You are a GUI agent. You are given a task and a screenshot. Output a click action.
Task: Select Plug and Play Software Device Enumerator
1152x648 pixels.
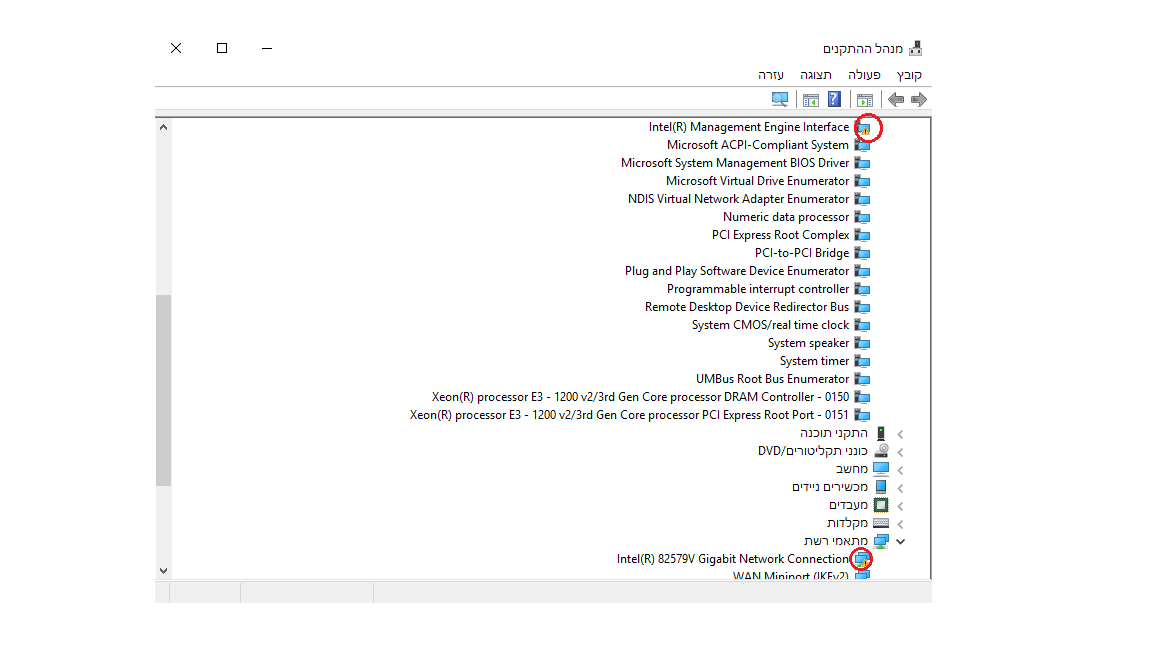pyautogui.click(x=737, y=271)
